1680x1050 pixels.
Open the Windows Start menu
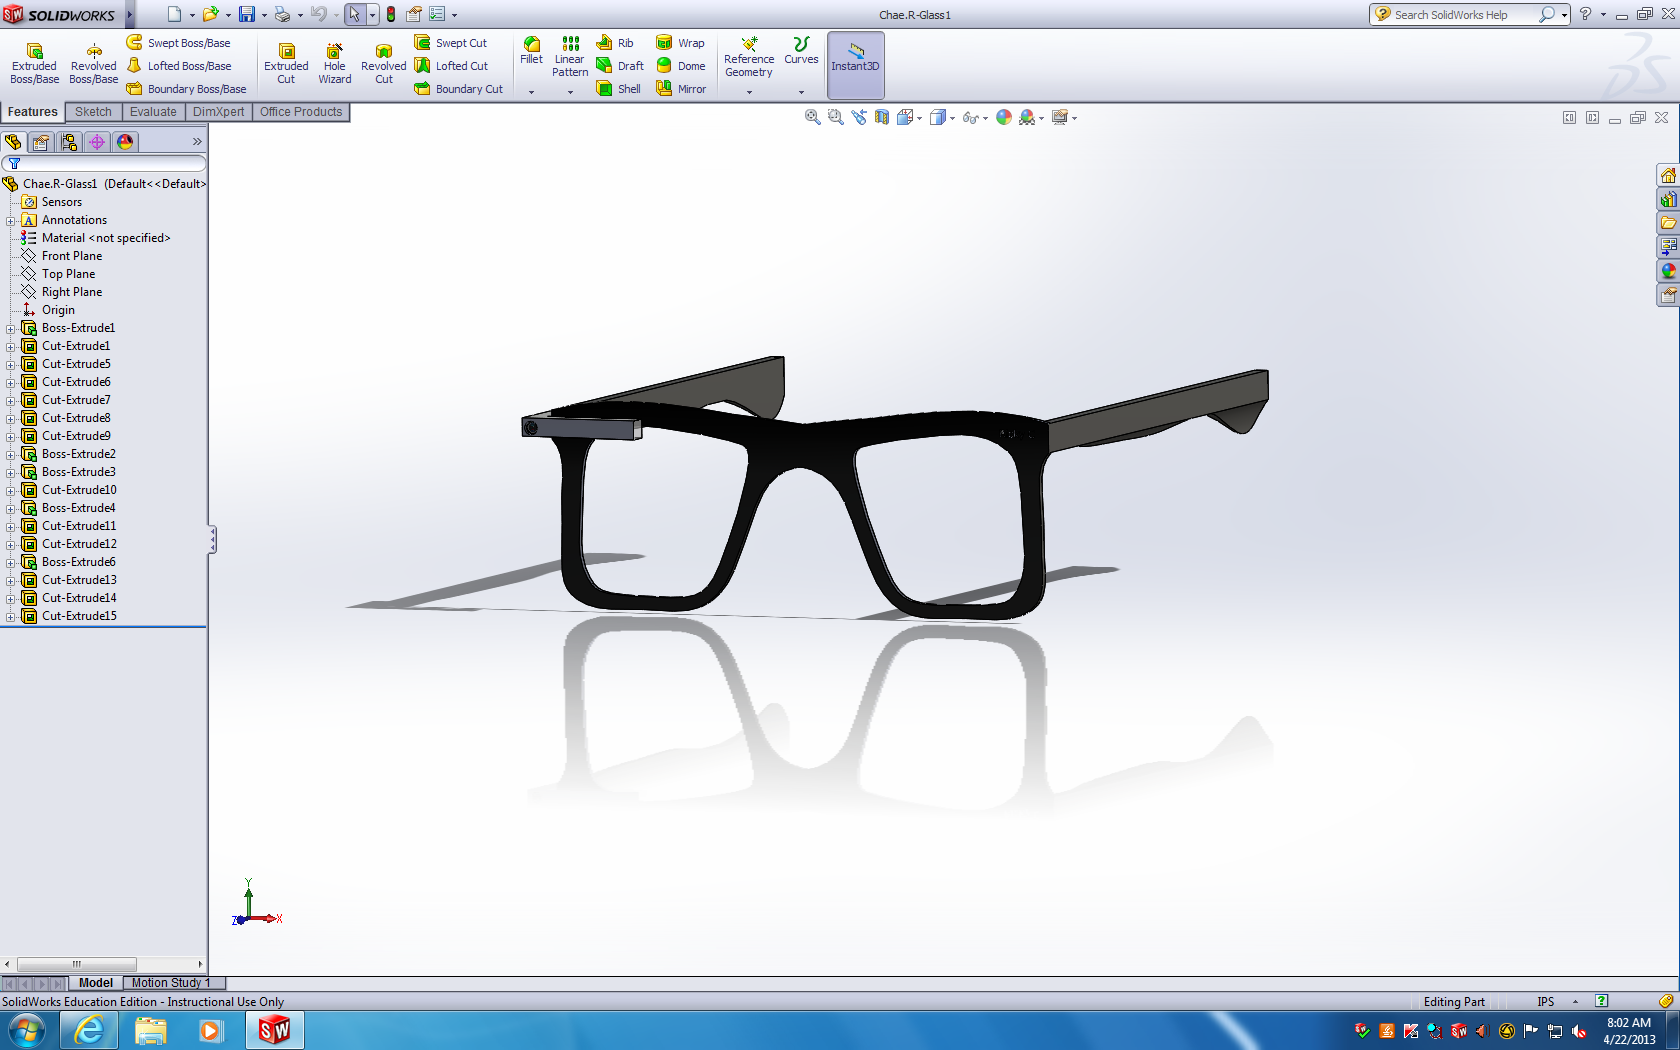pyautogui.click(x=27, y=1030)
